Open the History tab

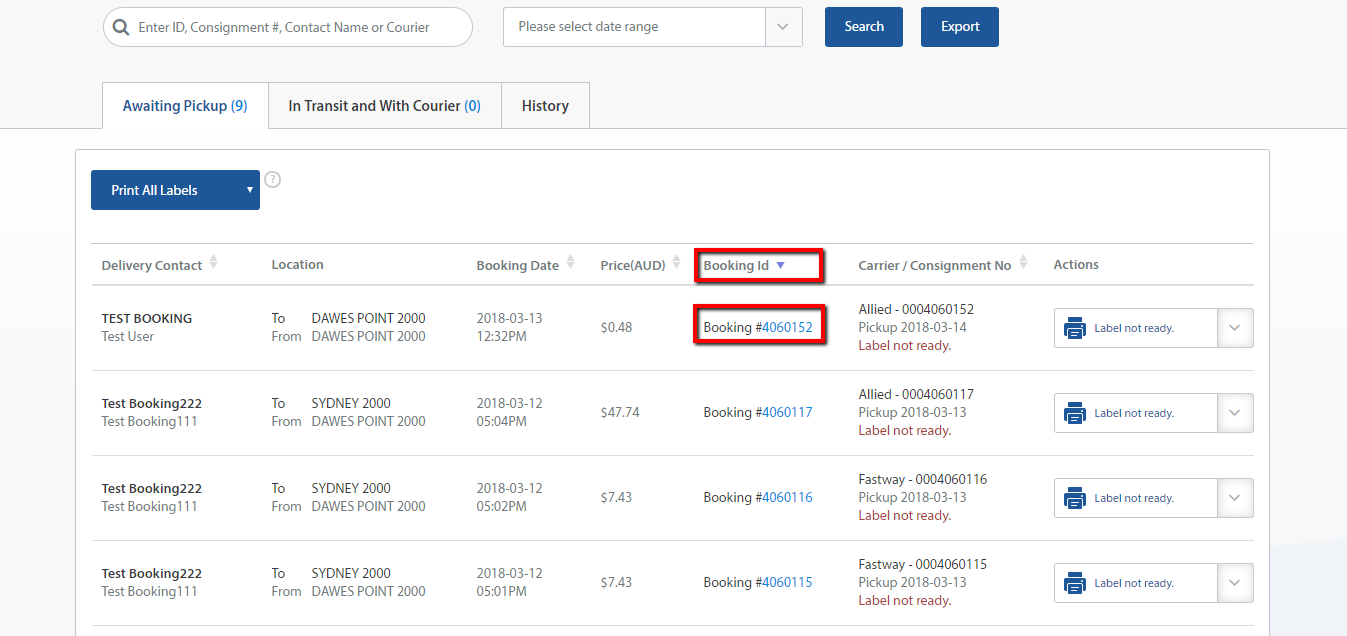[x=545, y=106]
